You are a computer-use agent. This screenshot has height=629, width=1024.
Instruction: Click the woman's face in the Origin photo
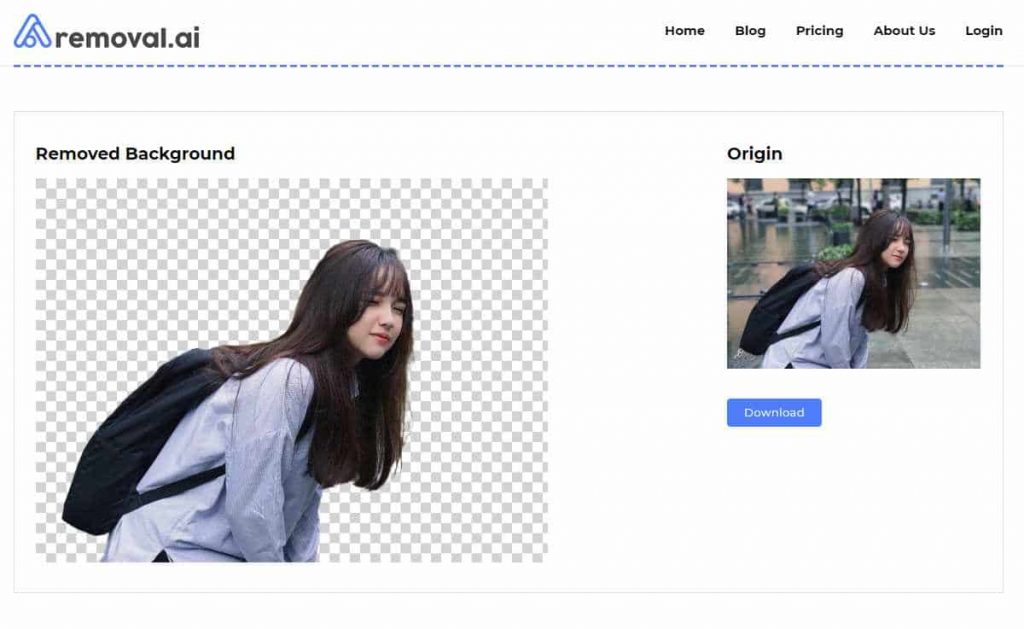tap(894, 250)
